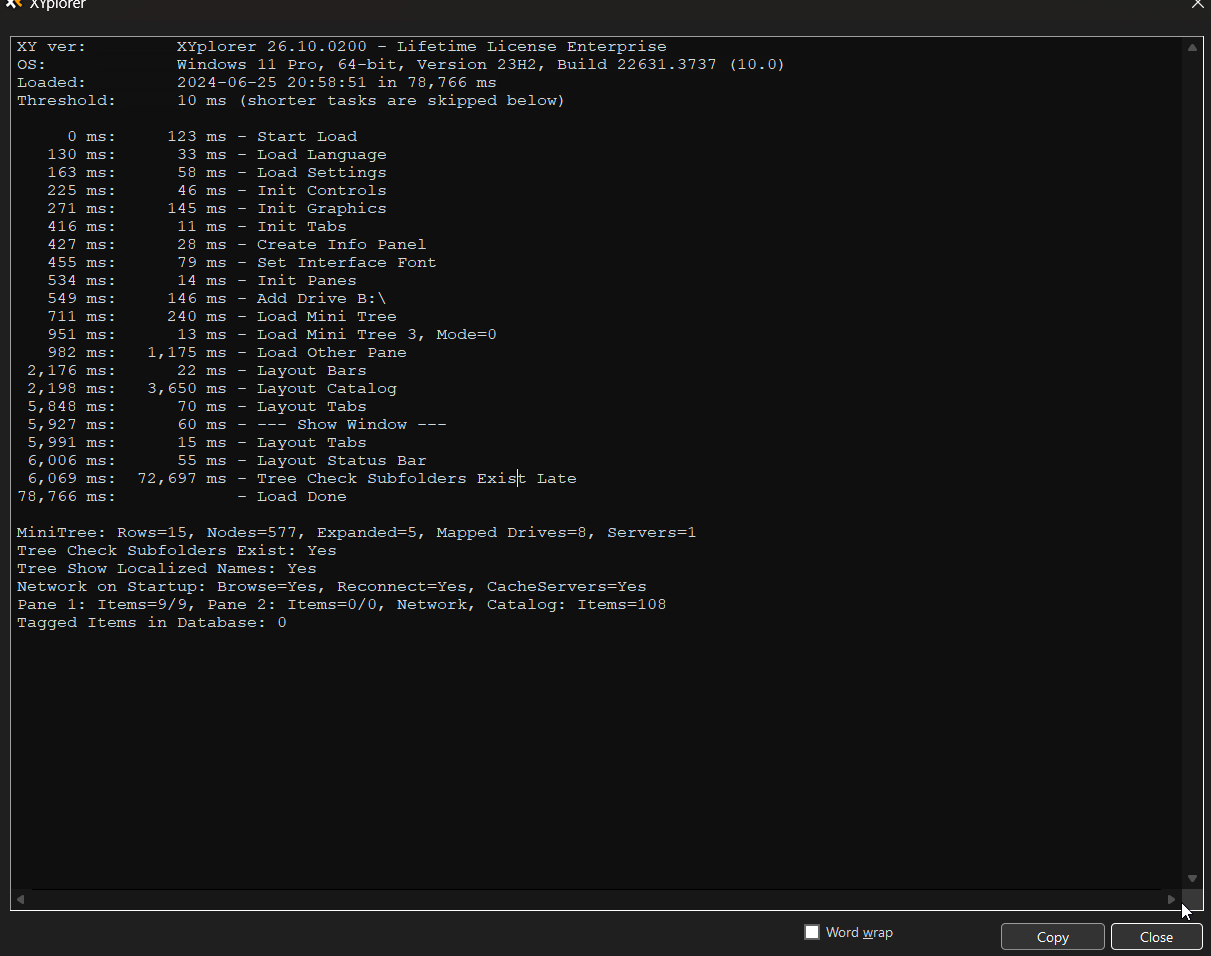This screenshot has height=956, width=1211.
Task: Click the 'Threshold:' 10 ms line
Action: tap(291, 100)
